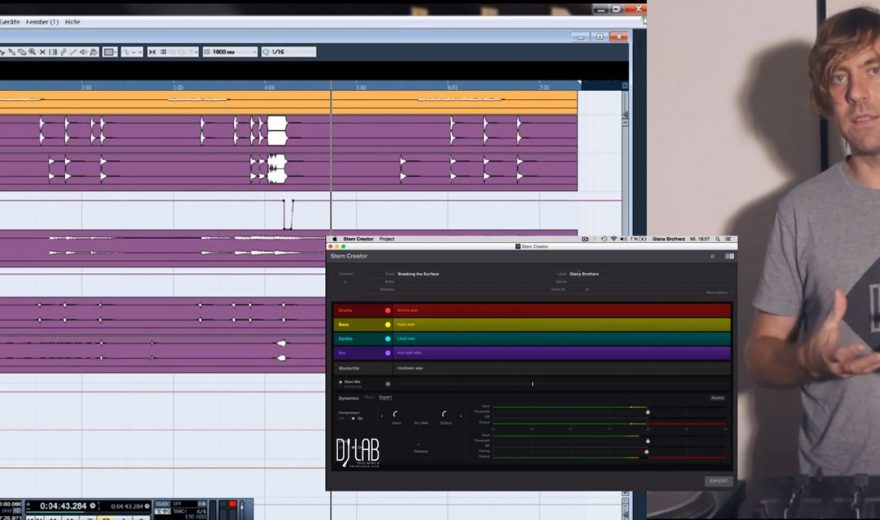Switch to the Expert dynamics tab

pos(385,397)
